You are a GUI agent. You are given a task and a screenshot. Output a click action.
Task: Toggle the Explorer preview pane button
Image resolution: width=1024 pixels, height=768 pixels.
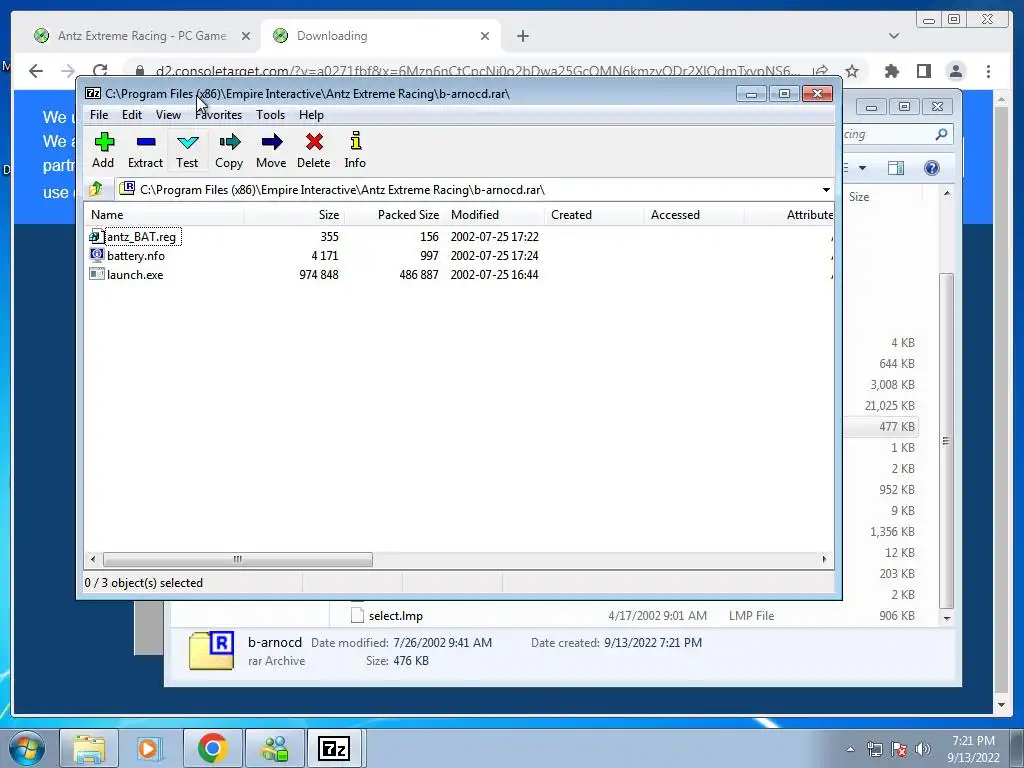pyautogui.click(x=896, y=168)
